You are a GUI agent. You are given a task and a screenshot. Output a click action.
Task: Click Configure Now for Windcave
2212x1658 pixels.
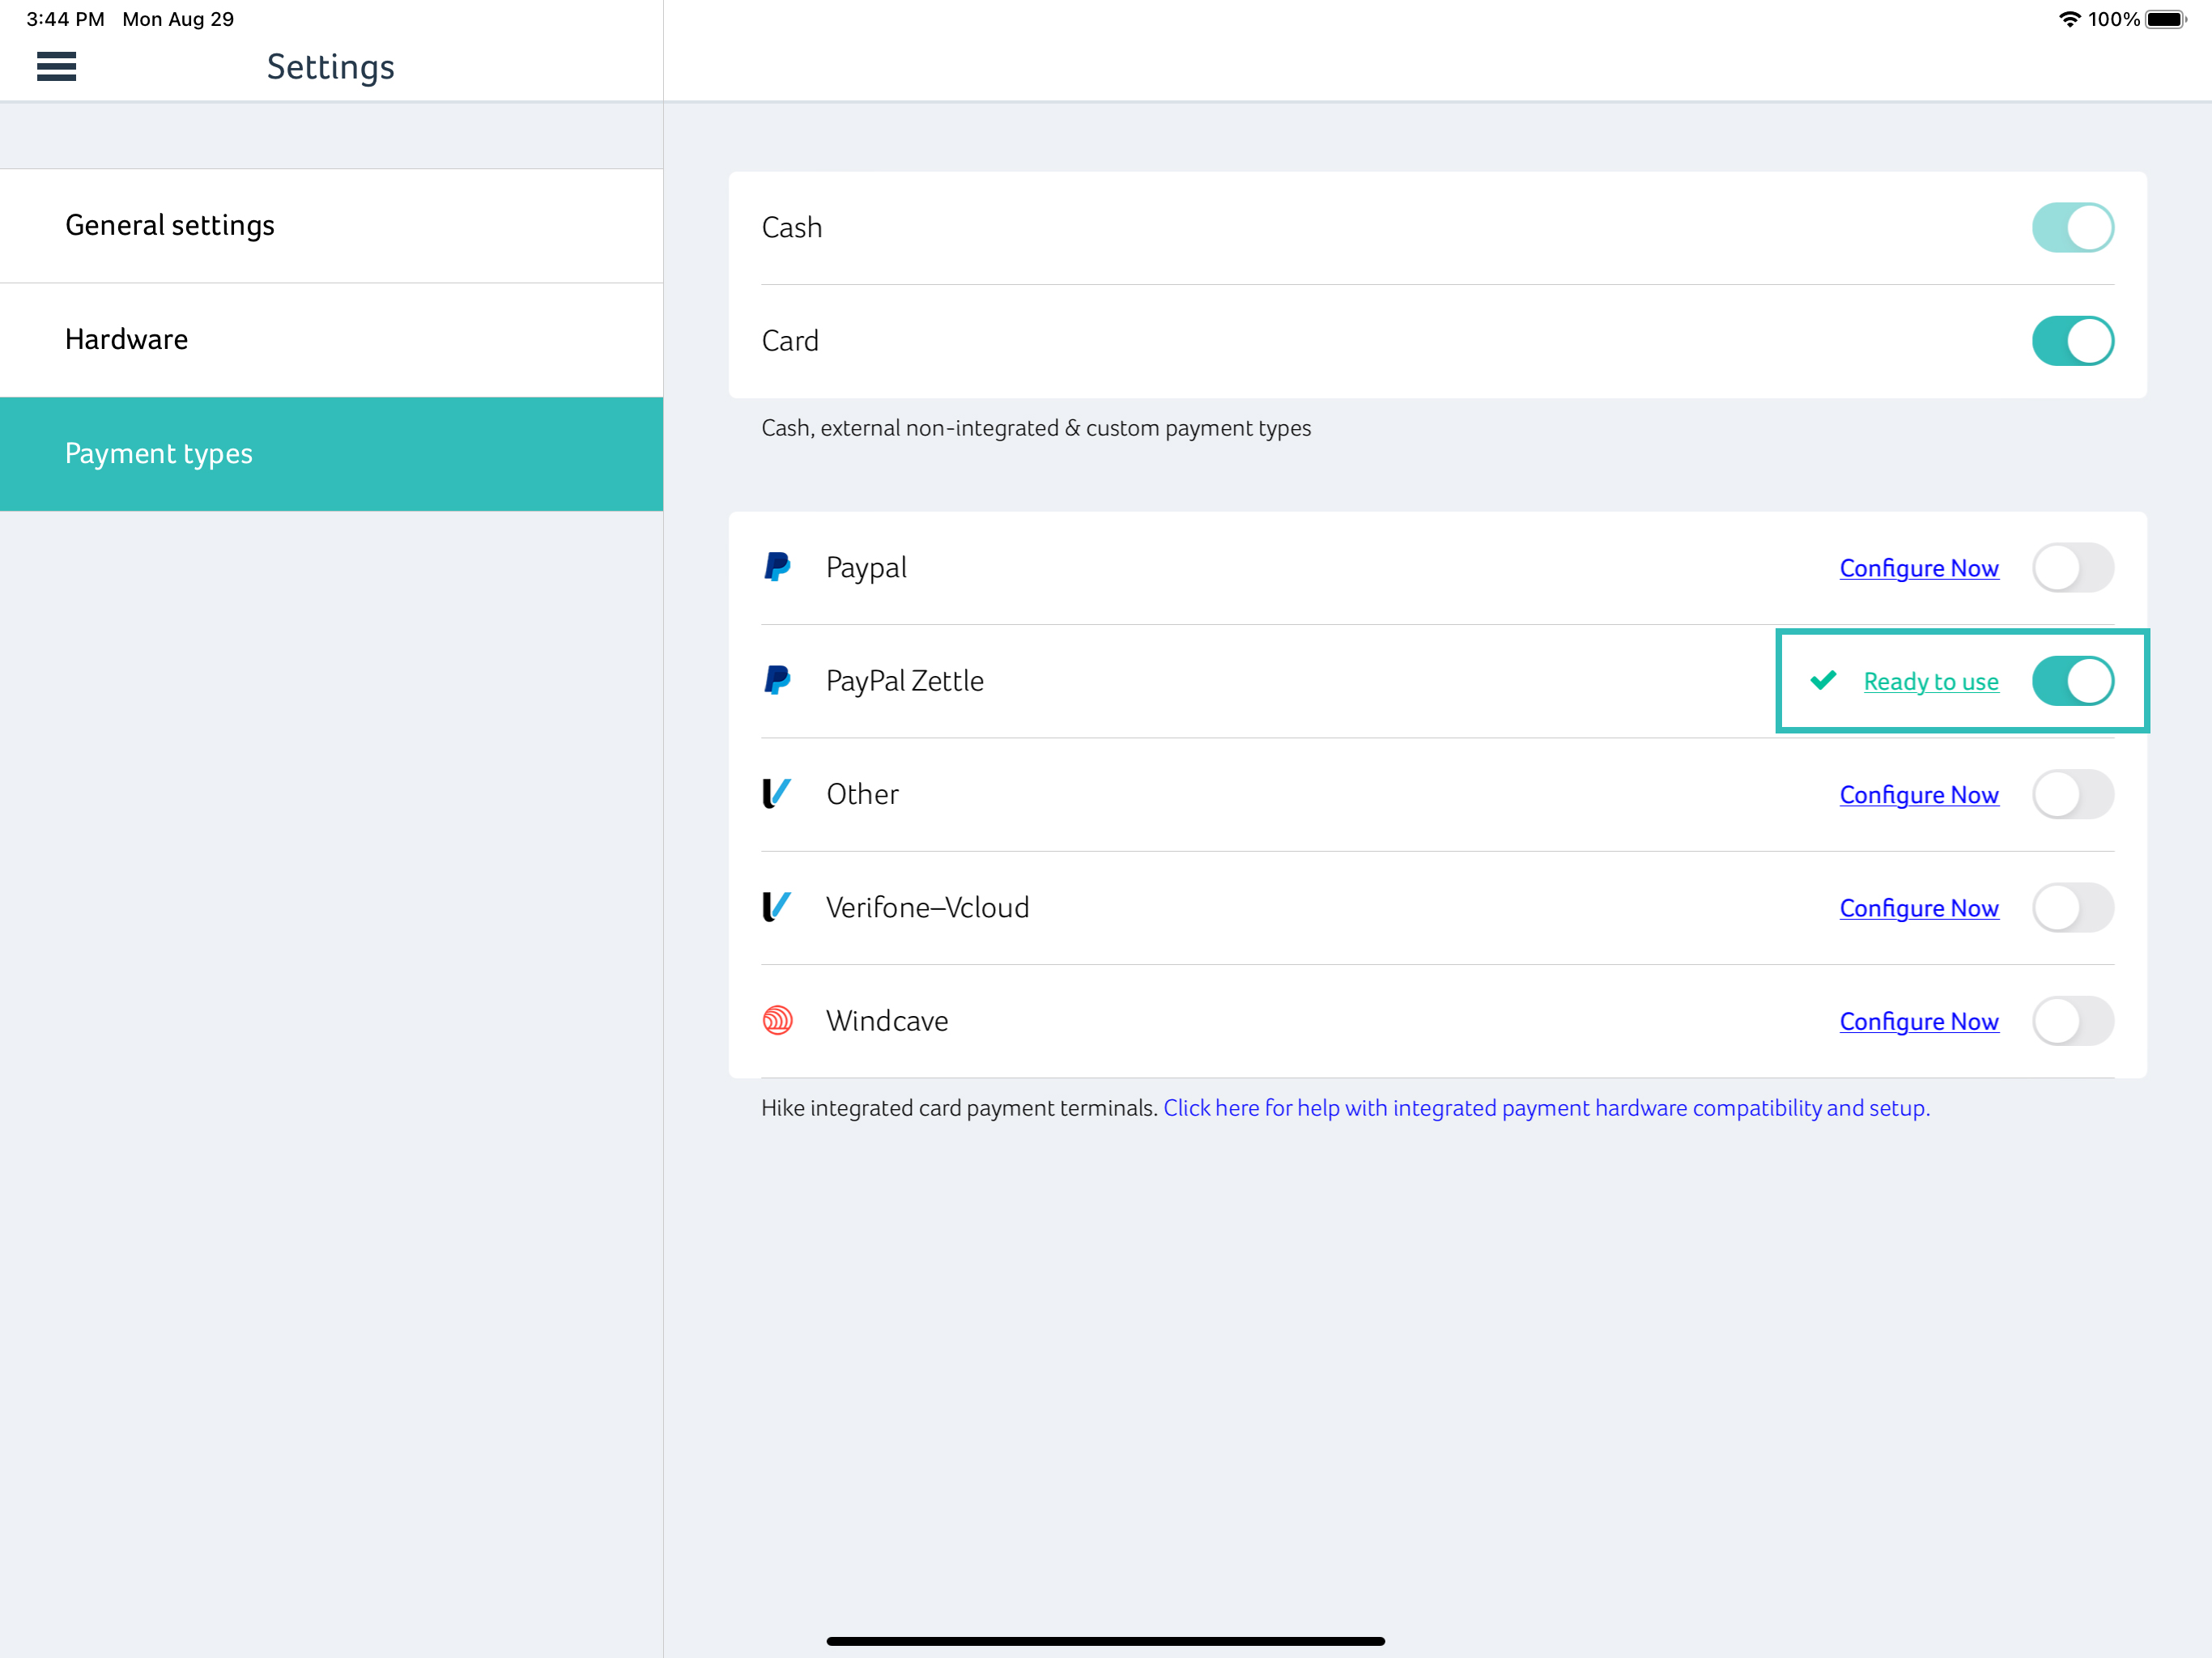(x=1918, y=1021)
